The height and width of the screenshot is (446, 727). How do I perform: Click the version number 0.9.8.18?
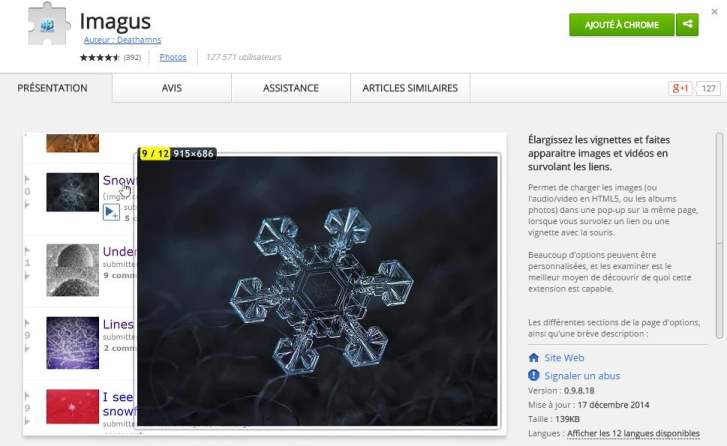[x=579, y=390]
